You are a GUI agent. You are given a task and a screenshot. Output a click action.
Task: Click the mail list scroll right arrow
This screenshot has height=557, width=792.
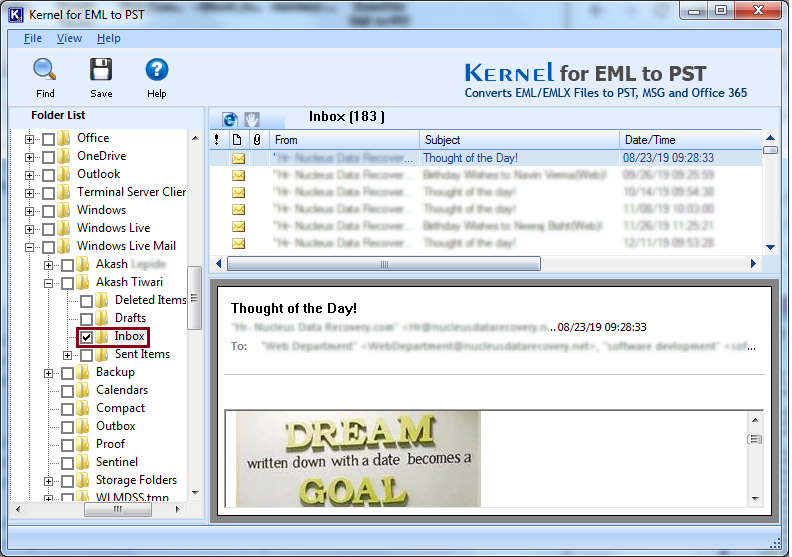point(753,264)
